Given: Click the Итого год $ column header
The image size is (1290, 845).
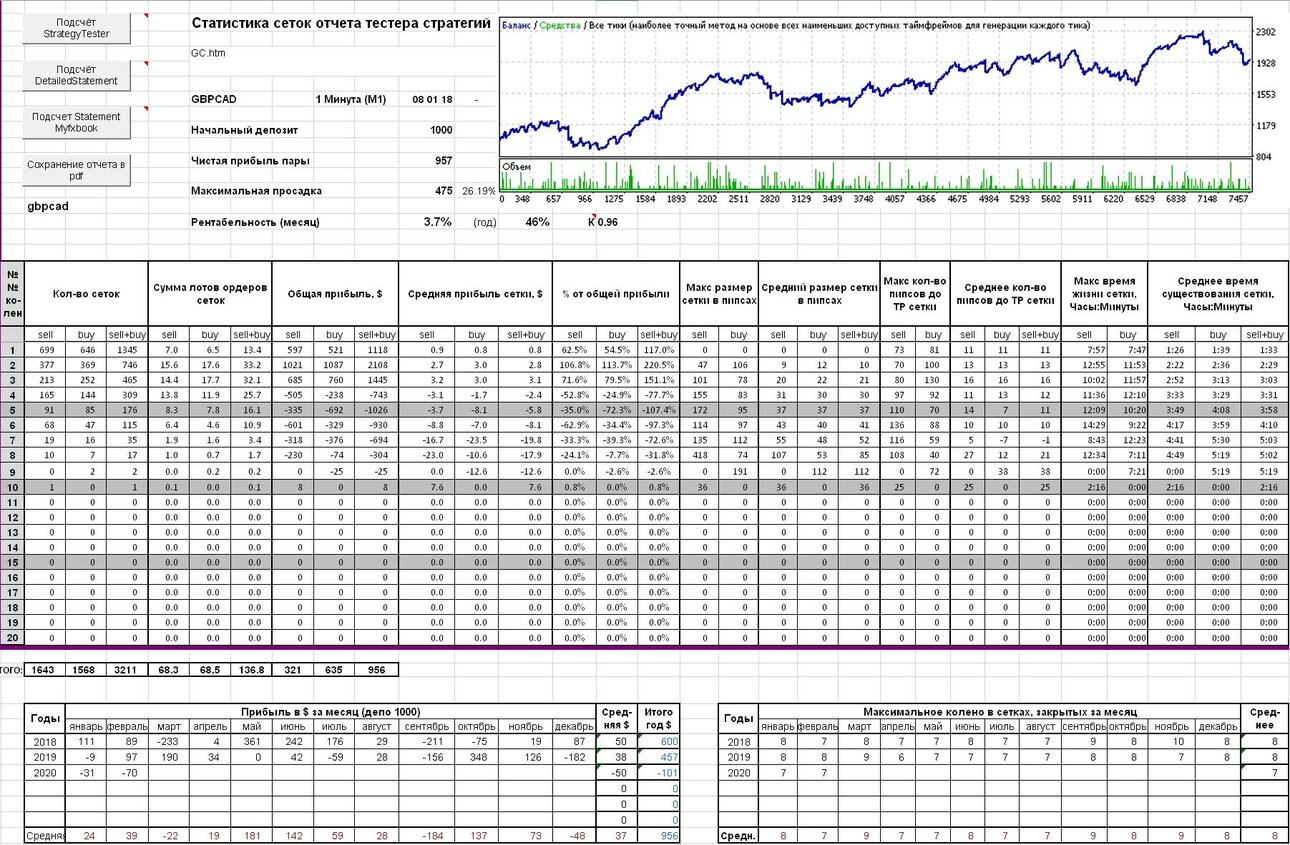Looking at the screenshot, I should tap(658, 718).
